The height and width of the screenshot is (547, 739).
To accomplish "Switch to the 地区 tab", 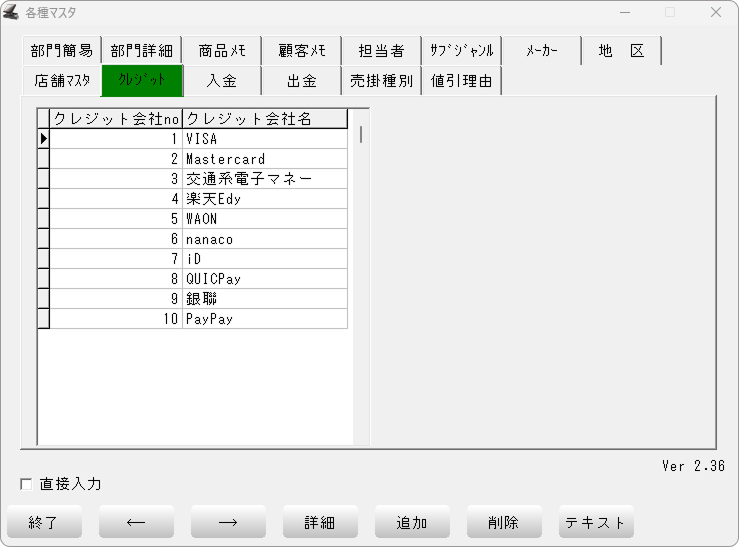I will click(x=621, y=51).
